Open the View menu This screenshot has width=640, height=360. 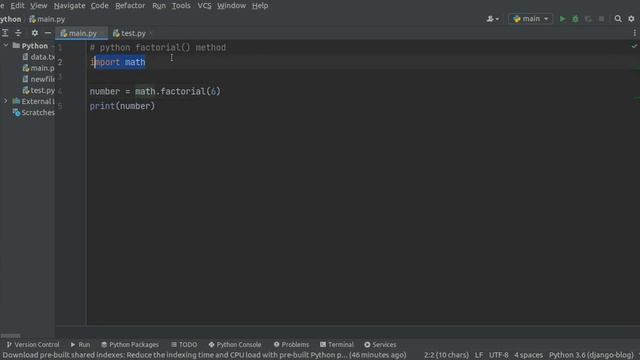(x=39, y=6)
